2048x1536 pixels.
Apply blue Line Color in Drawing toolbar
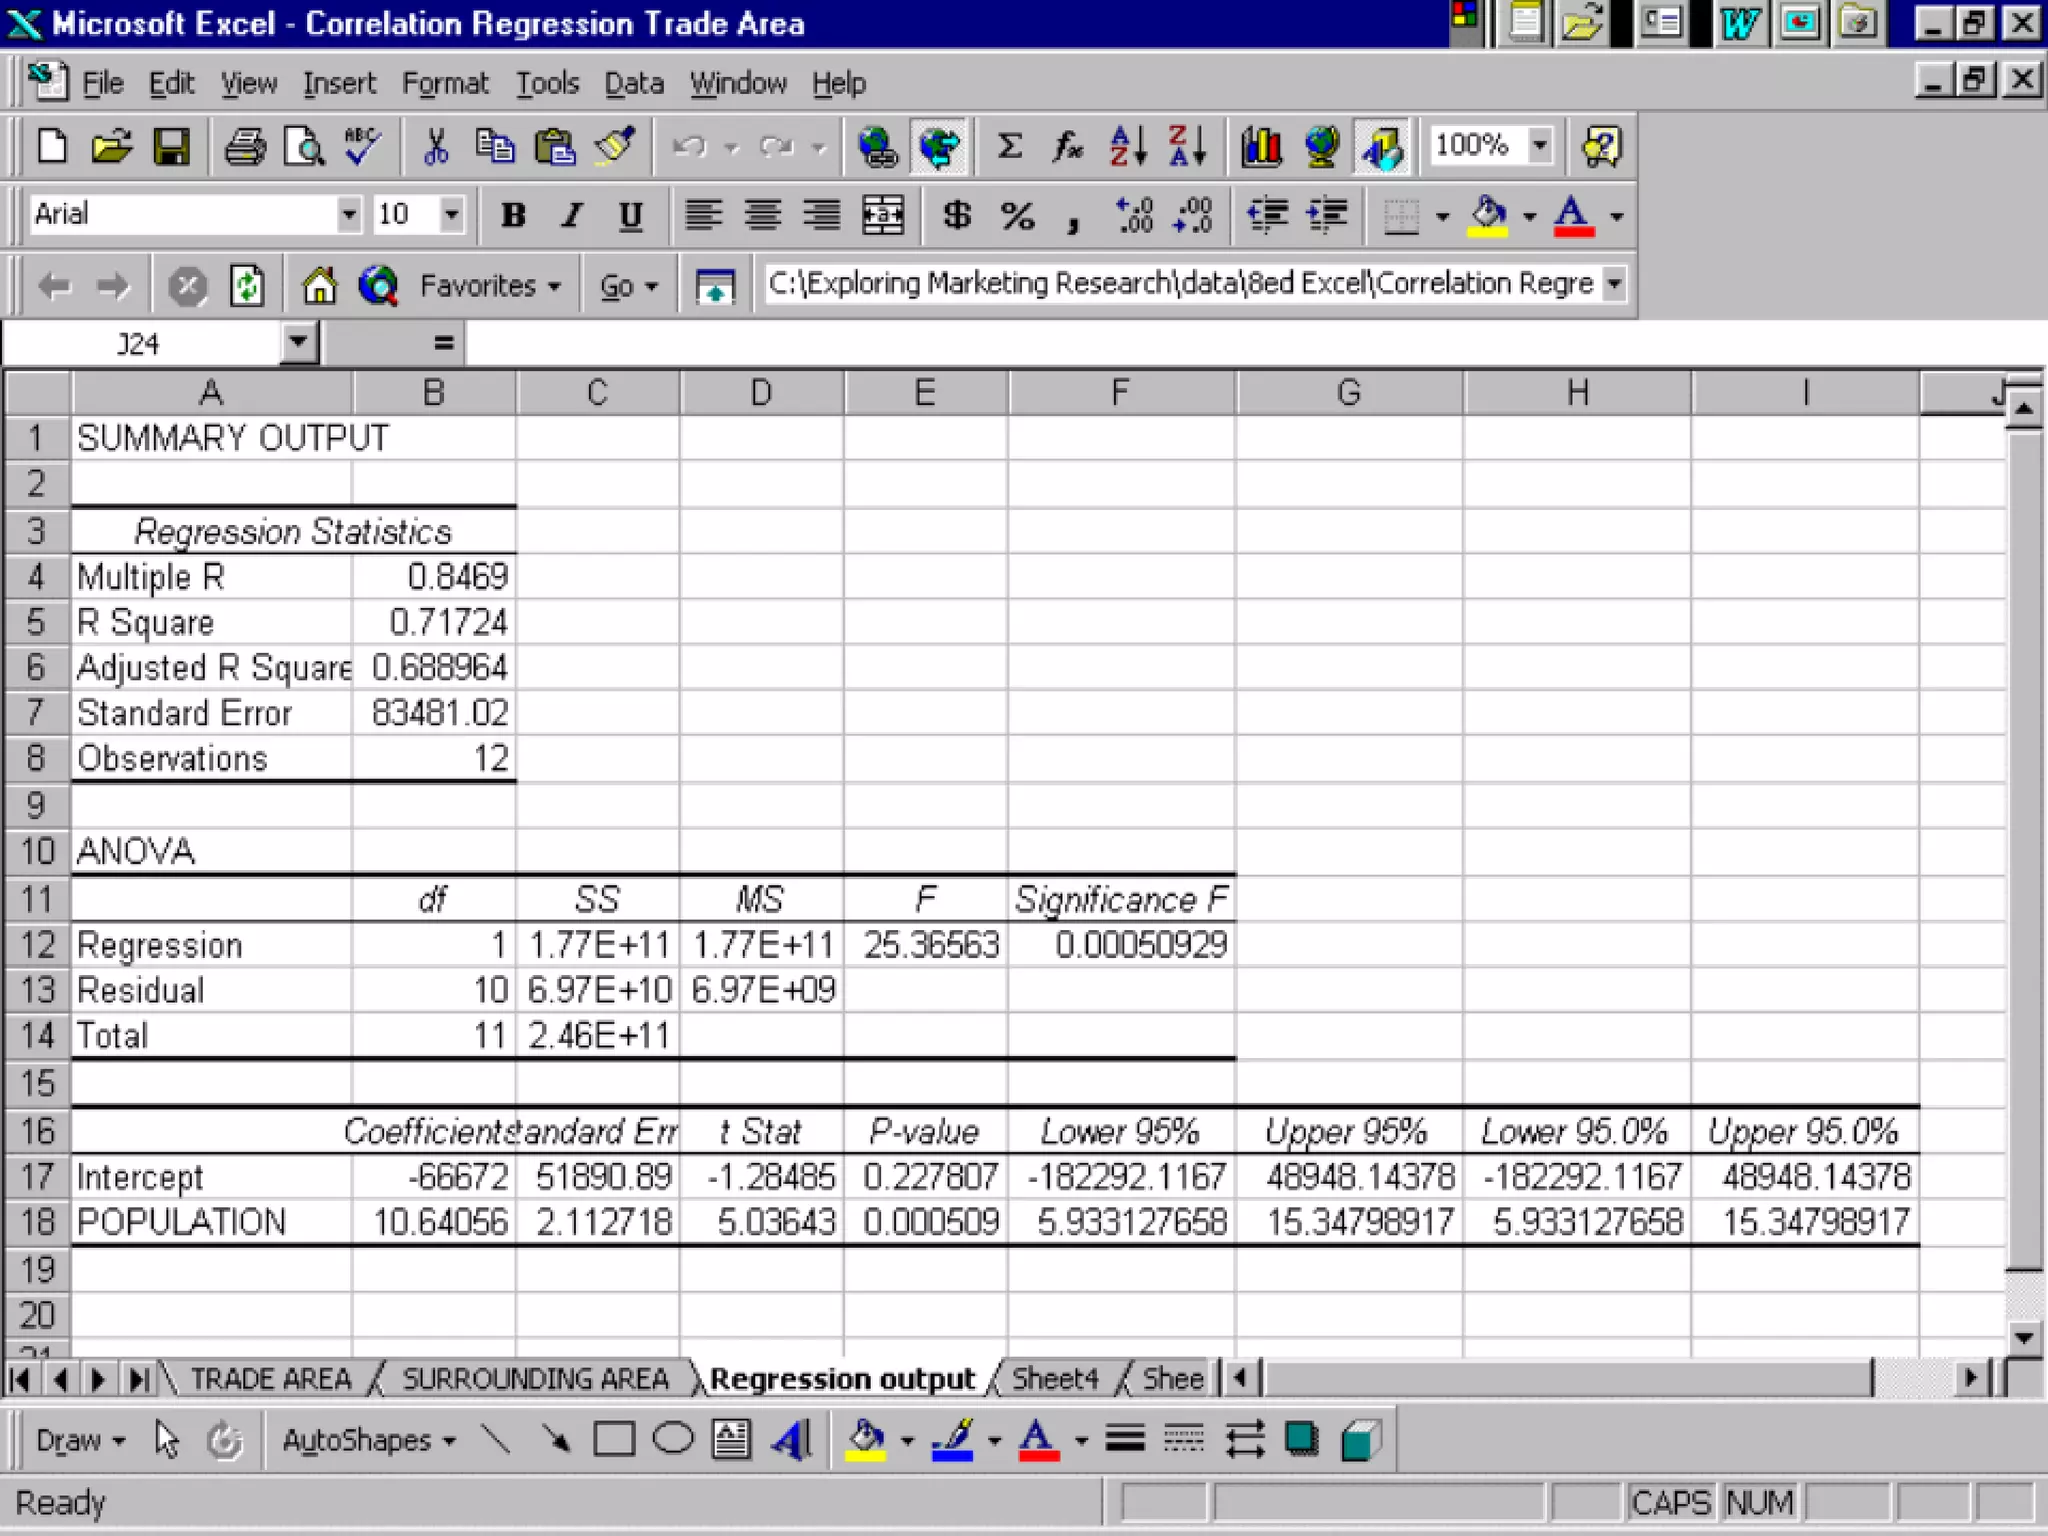[952, 1440]
